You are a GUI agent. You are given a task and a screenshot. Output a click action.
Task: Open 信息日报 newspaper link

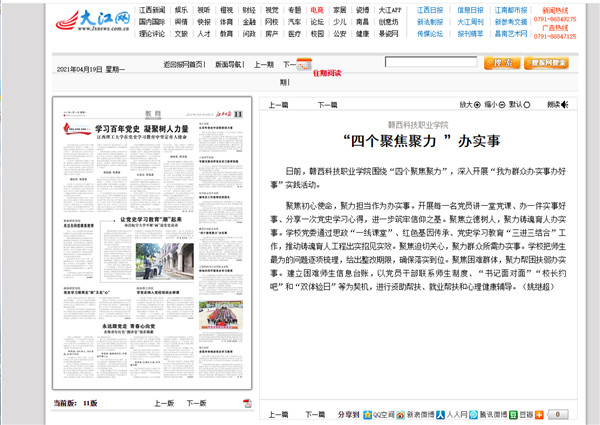pyautogui.click(x=470, y=10)
